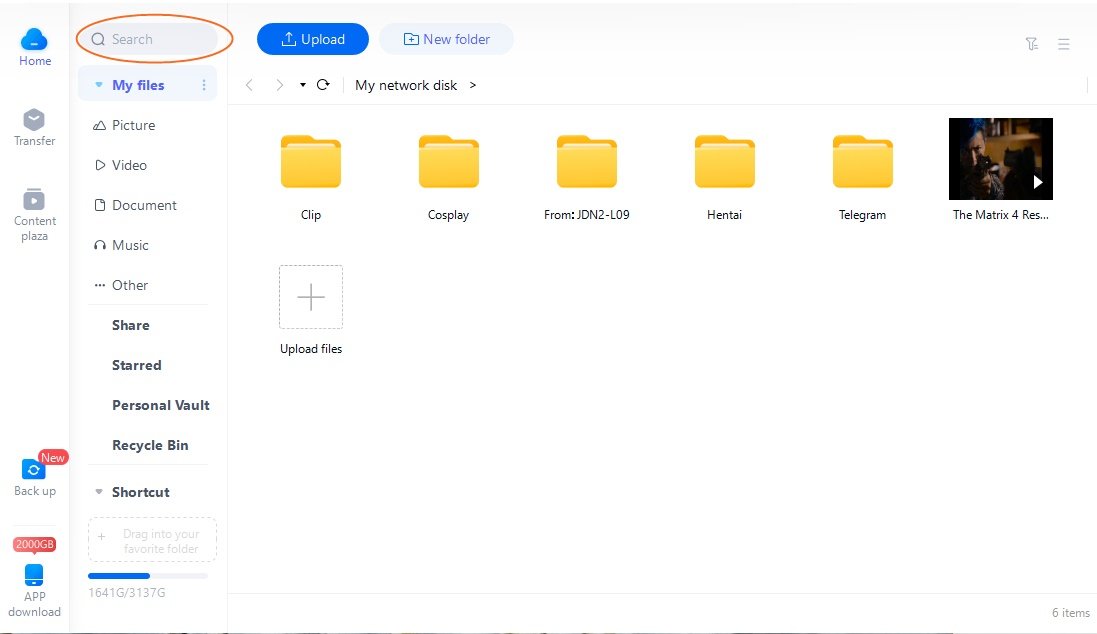The image size is (1097, 634).
Task: Collapse the Shortcut section arrow
Action: 98,492
